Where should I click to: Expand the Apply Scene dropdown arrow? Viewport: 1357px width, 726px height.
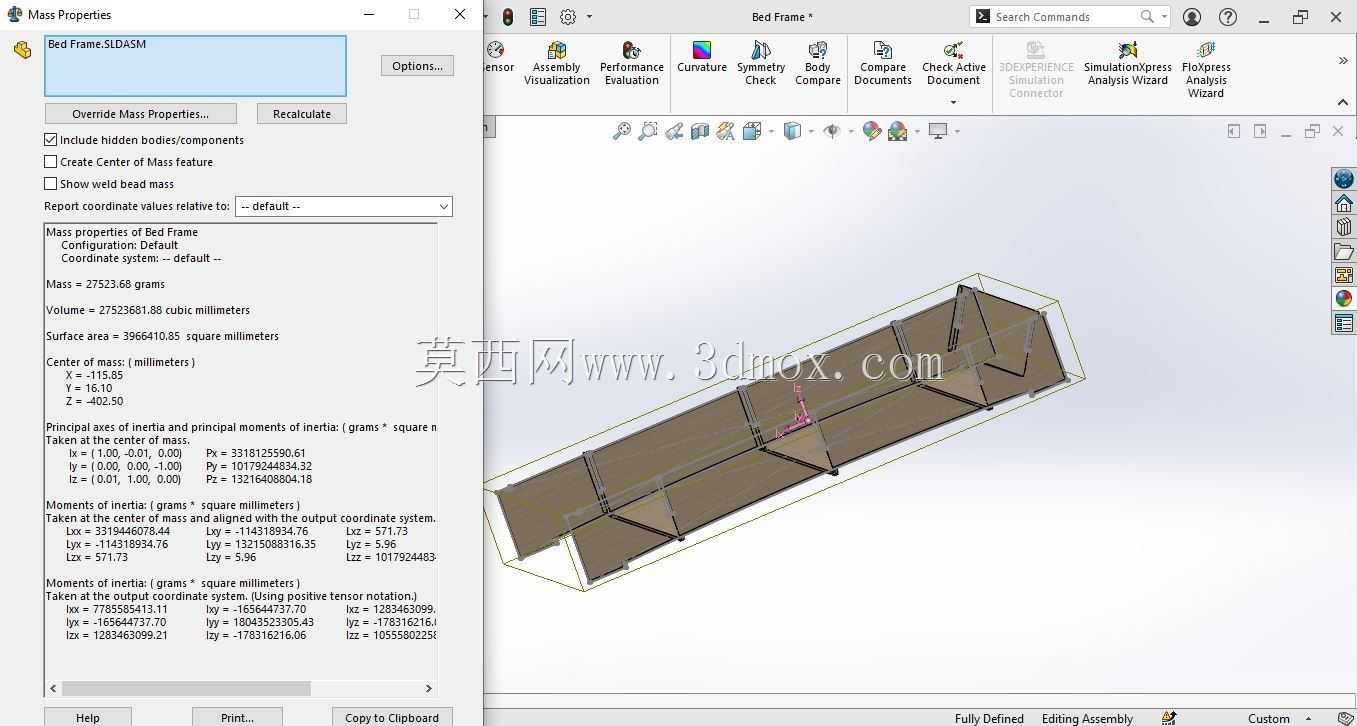click(x=915, y=131)
